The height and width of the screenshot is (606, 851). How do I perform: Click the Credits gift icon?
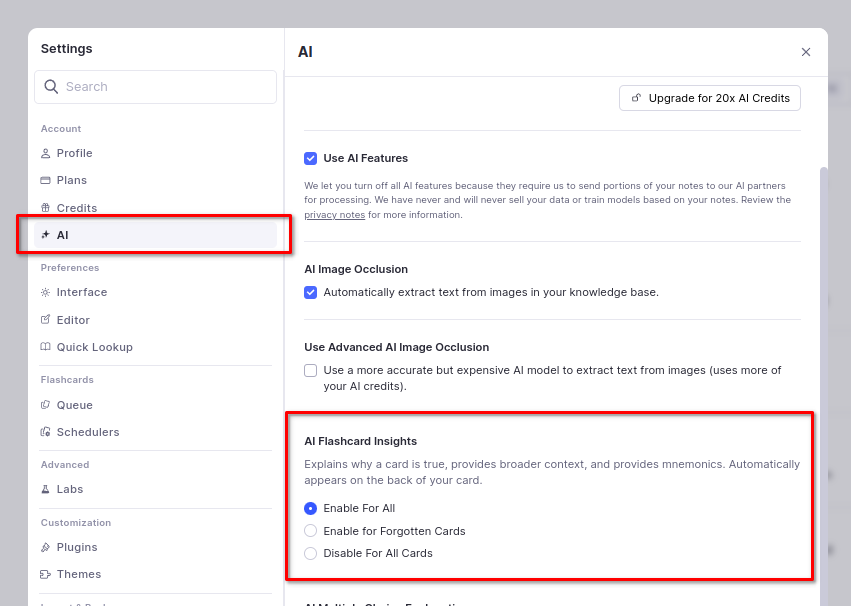45,208
